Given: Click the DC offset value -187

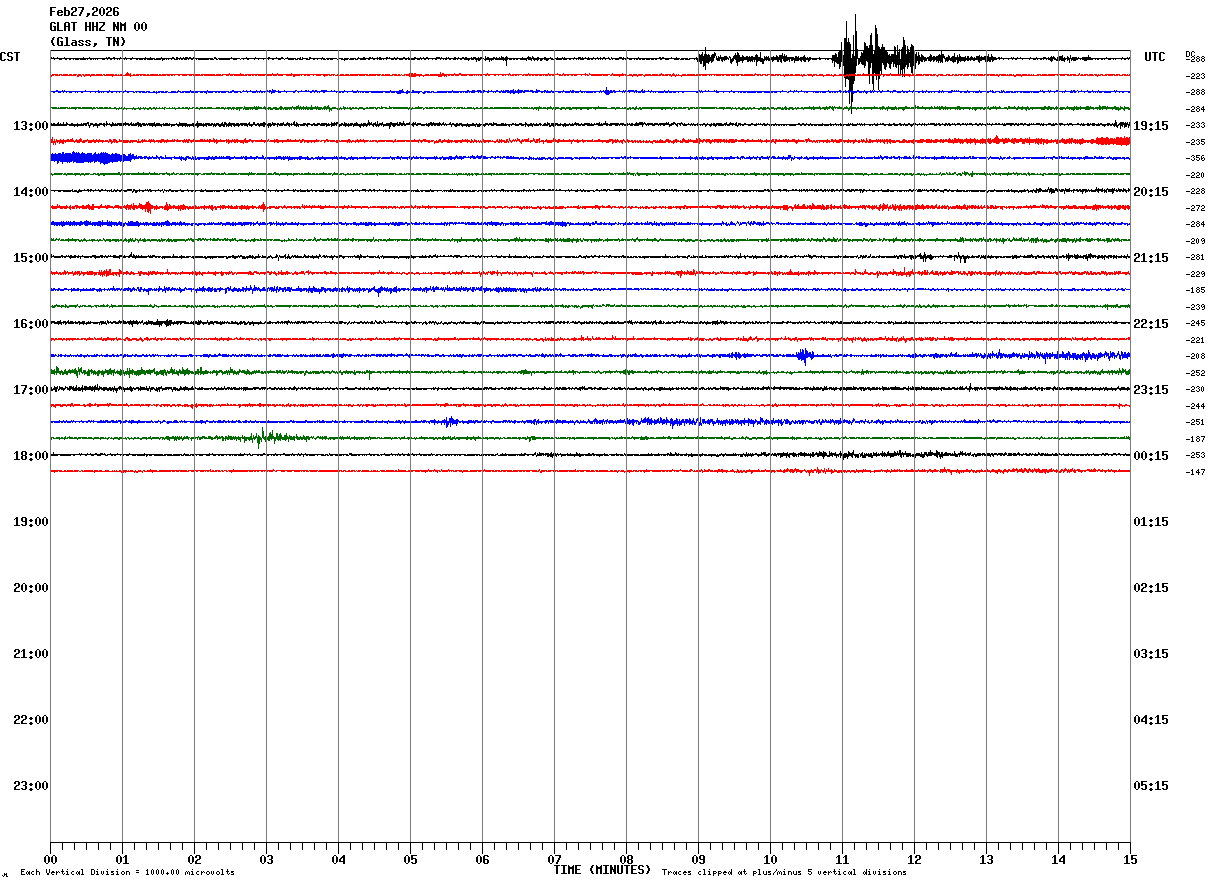Looking at the screenshot, I should (x=1195, y=439).
